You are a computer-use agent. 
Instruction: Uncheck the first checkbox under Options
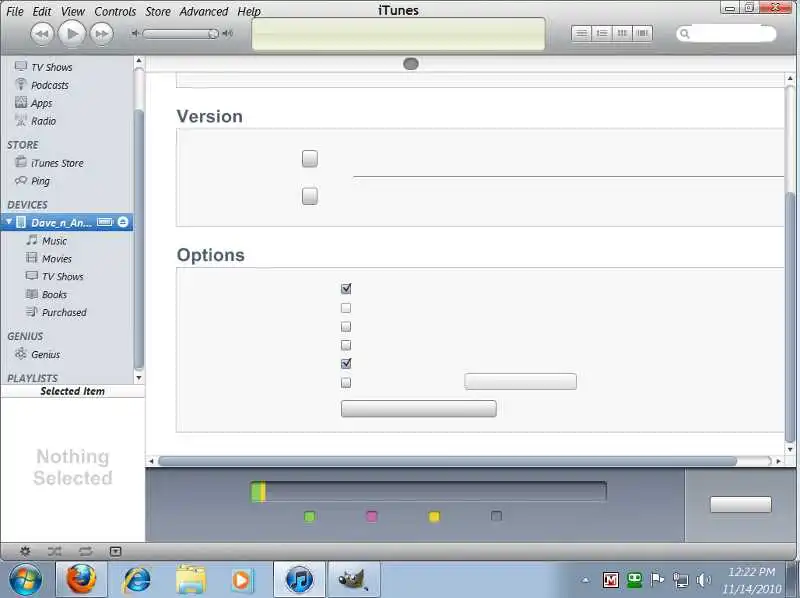(x=346, y=289)
